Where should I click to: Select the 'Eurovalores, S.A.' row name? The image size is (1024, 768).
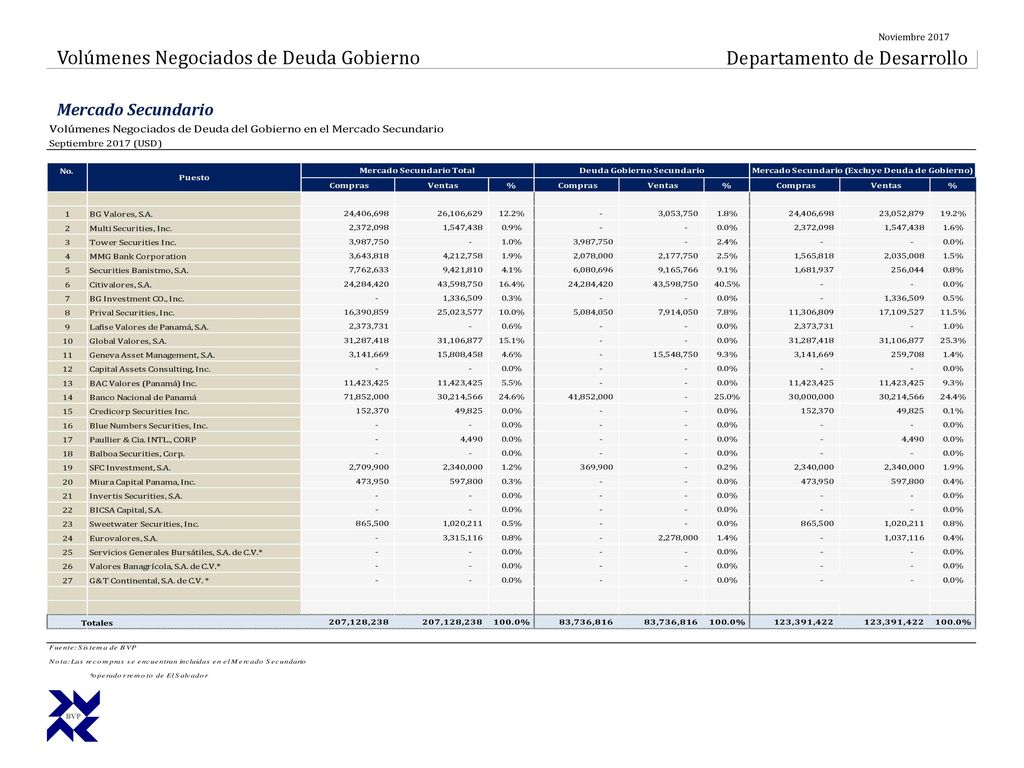coord(123,539)
